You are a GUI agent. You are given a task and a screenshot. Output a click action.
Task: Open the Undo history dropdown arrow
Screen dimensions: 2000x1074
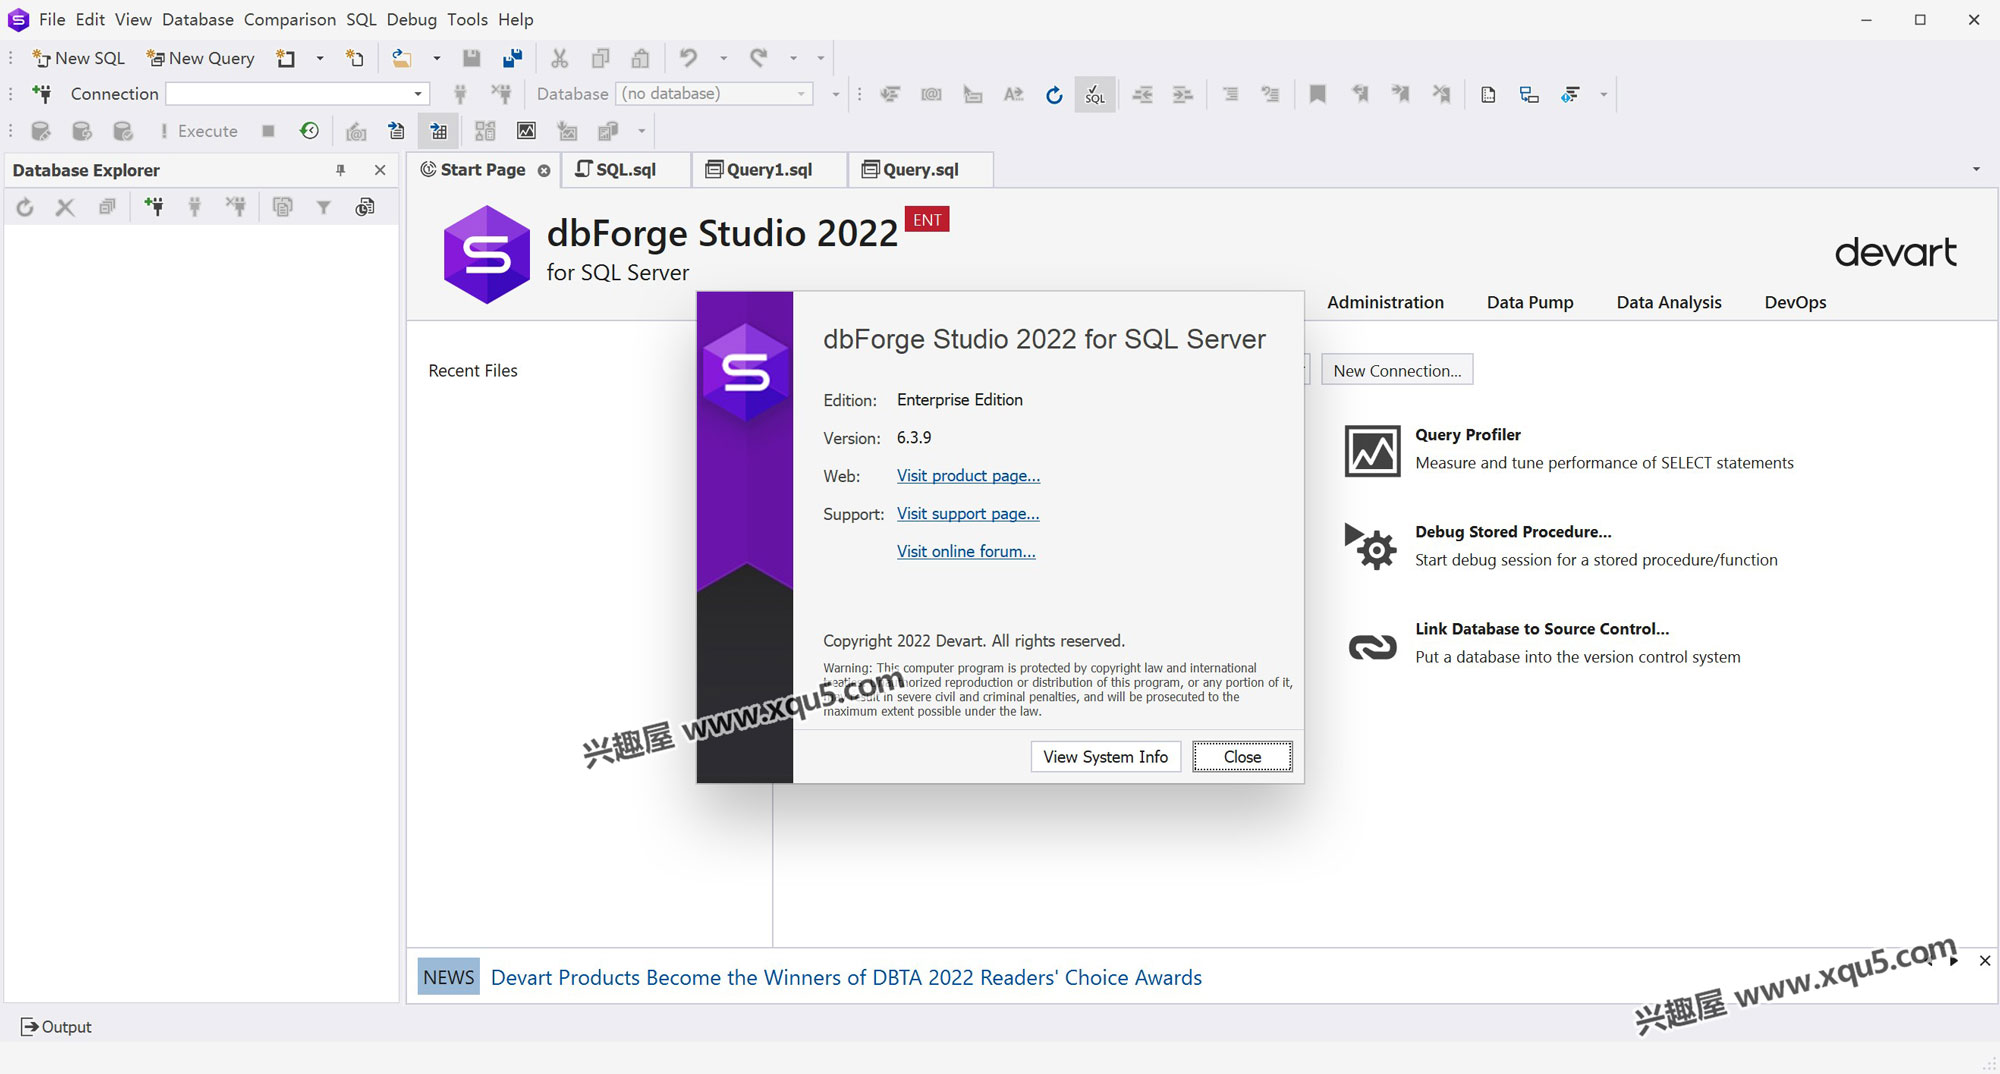723,58
